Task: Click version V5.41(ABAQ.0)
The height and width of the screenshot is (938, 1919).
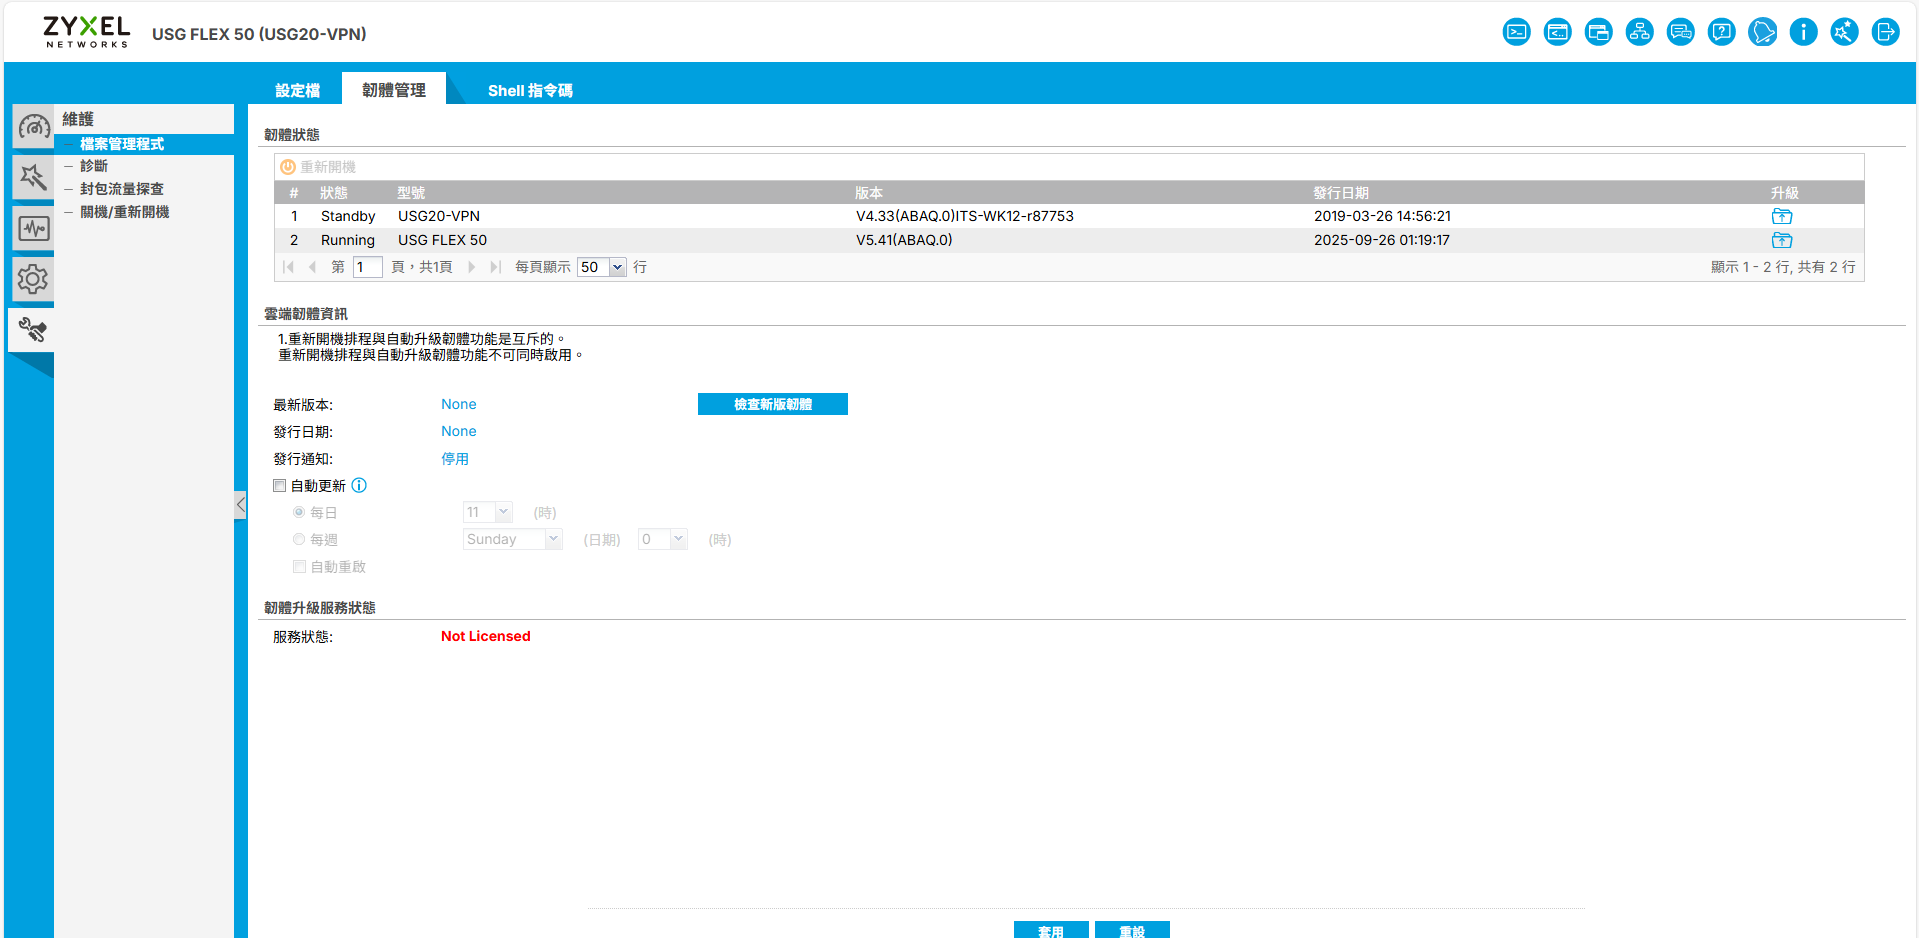Action: [904, 240]
